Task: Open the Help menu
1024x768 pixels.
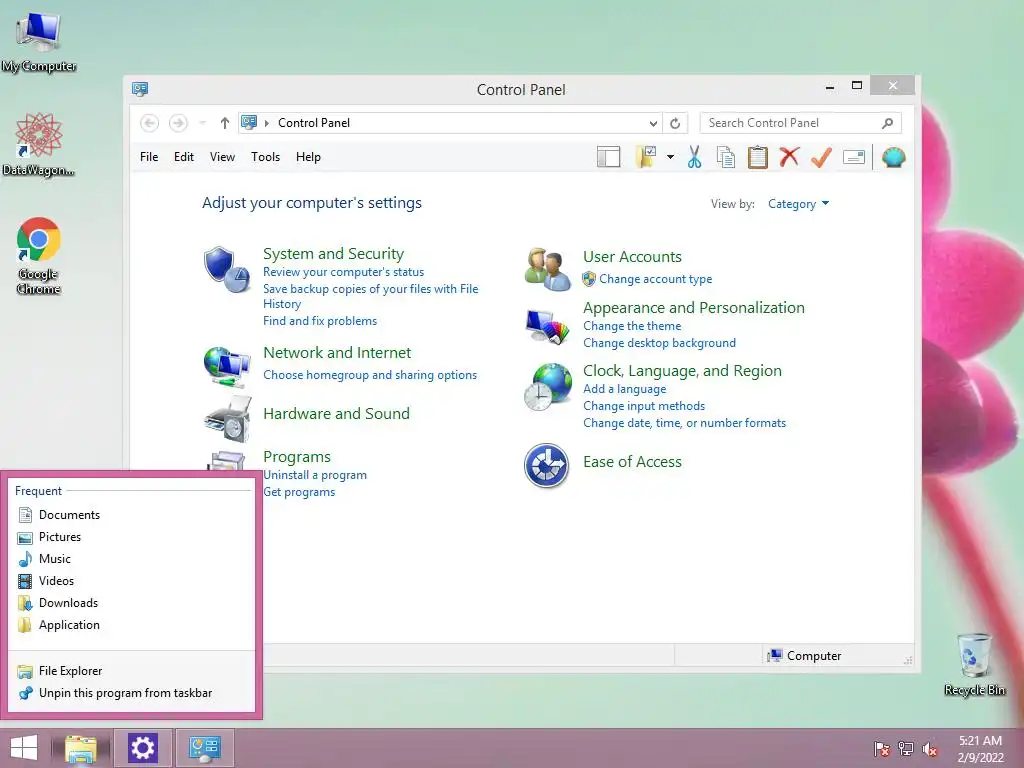Action: (308, 157)
